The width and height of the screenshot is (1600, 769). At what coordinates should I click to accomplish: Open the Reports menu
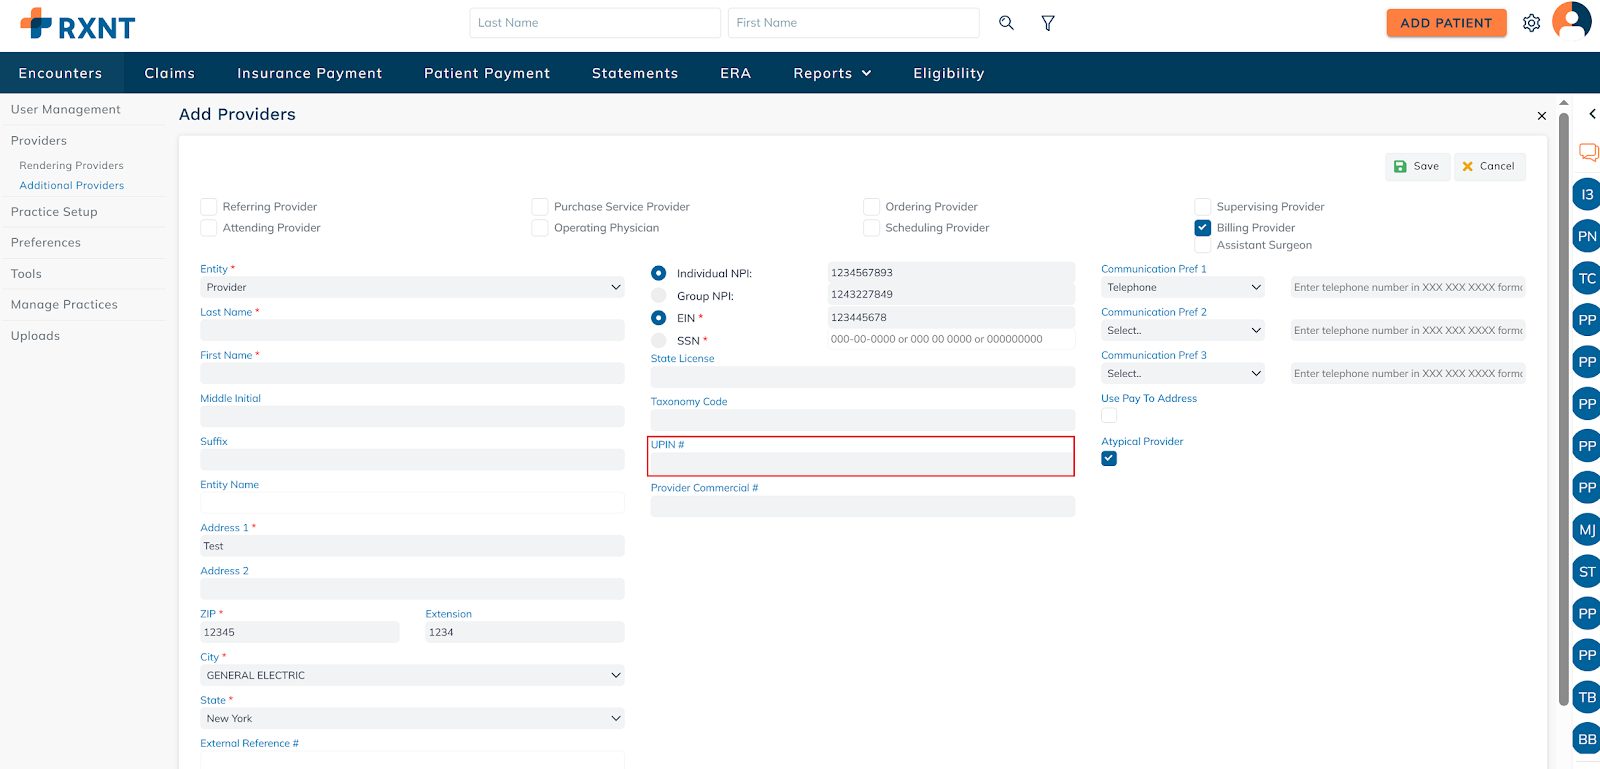[832, 73]
